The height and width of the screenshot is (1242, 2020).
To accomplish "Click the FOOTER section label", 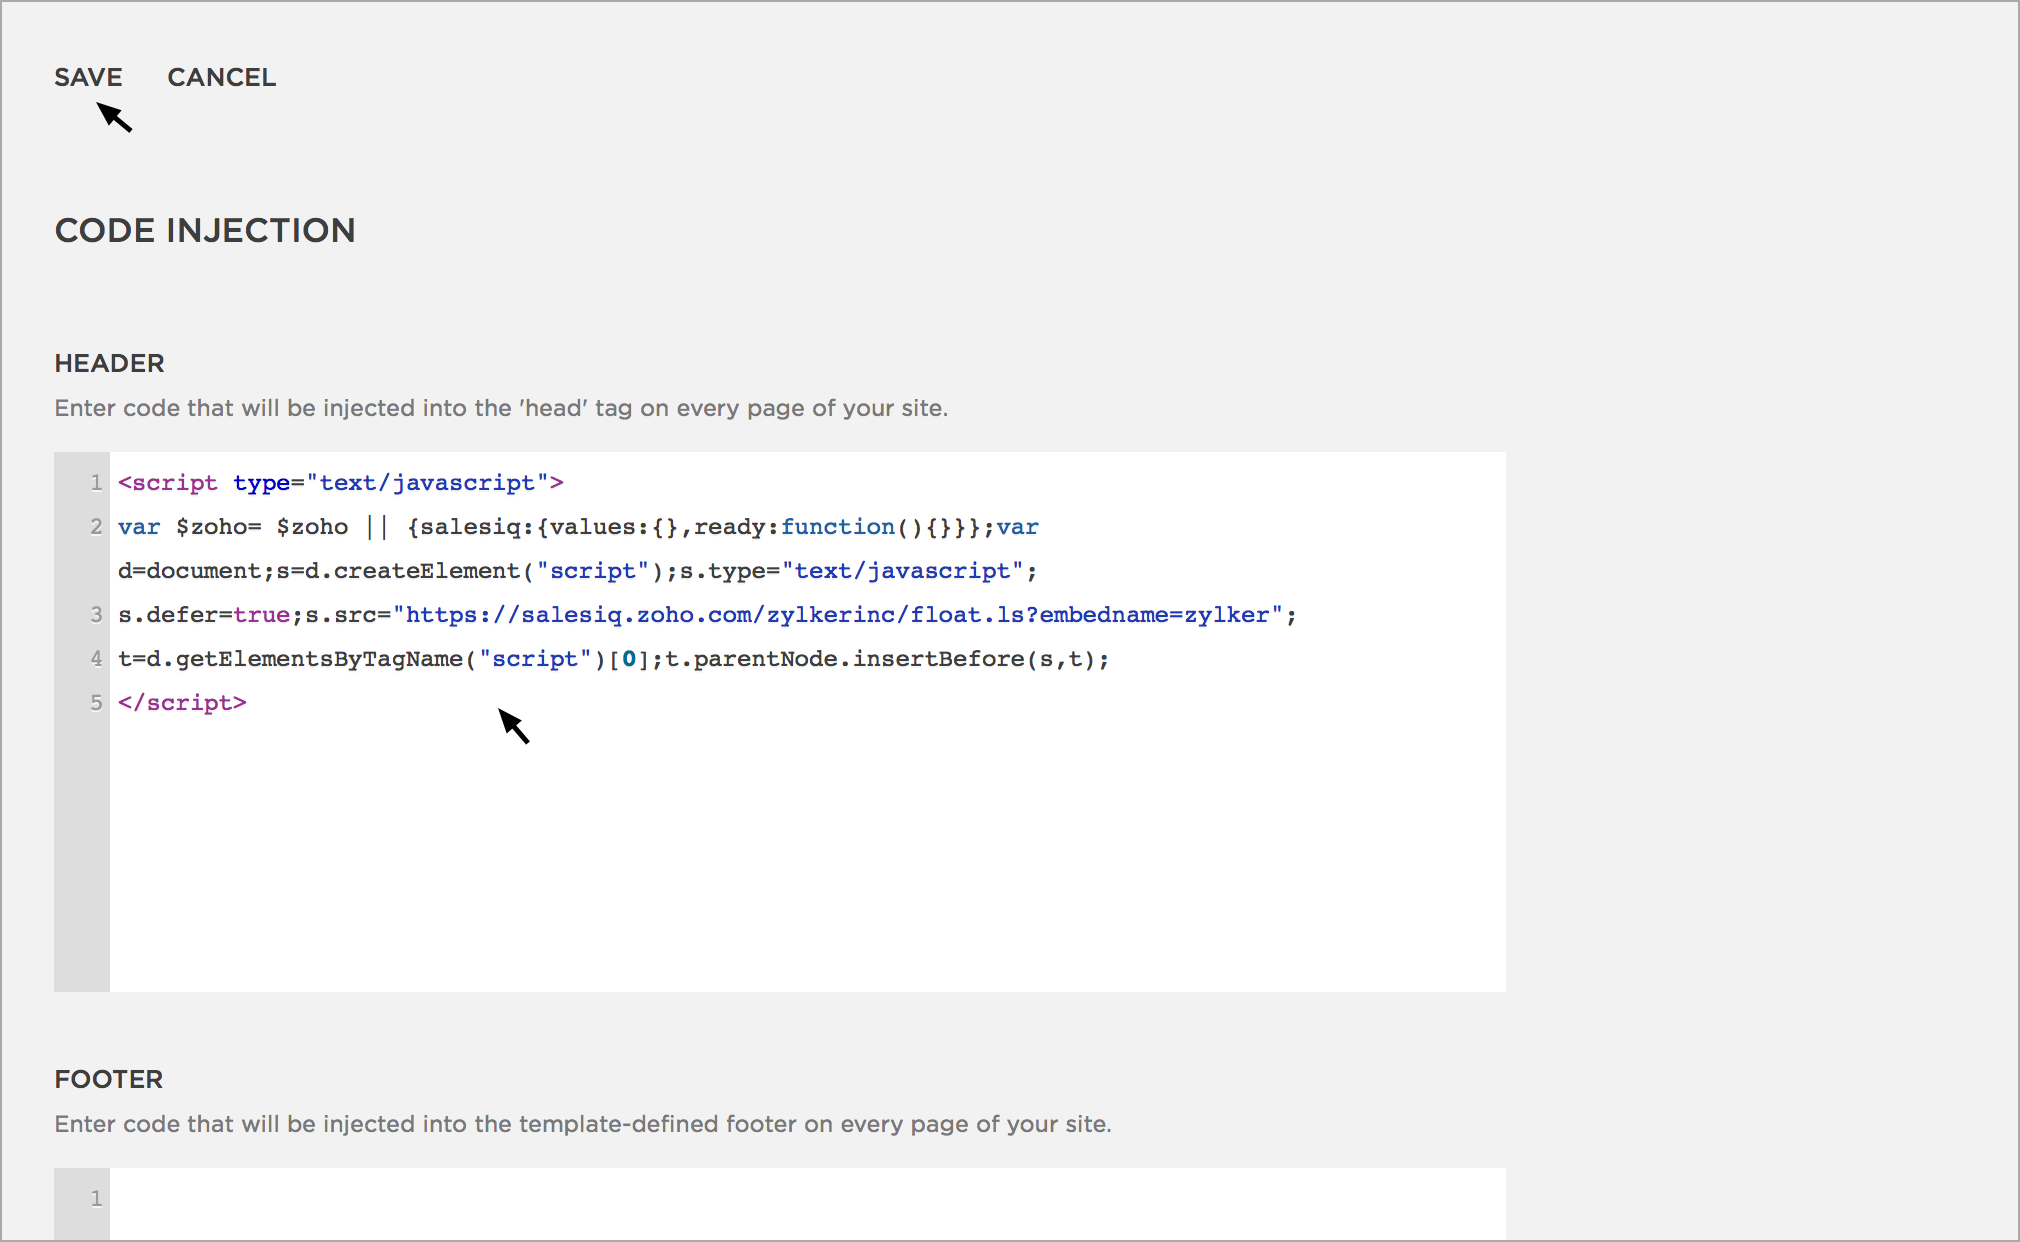I will [108, 1079].
